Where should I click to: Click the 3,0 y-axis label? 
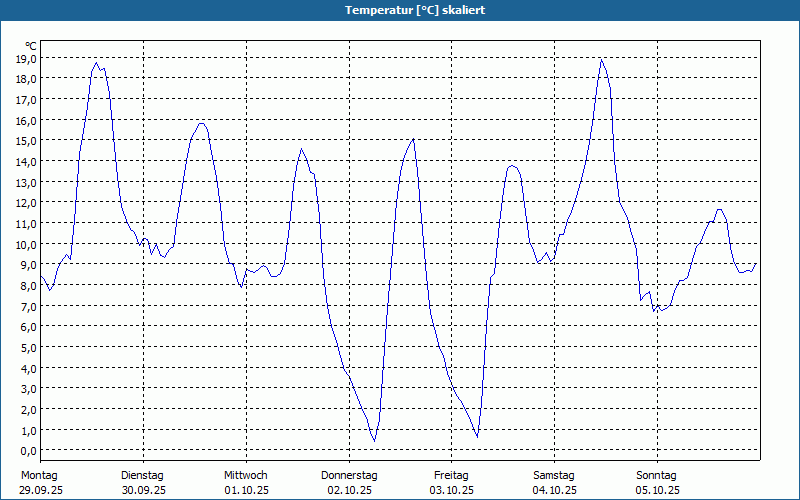[28, 389]
